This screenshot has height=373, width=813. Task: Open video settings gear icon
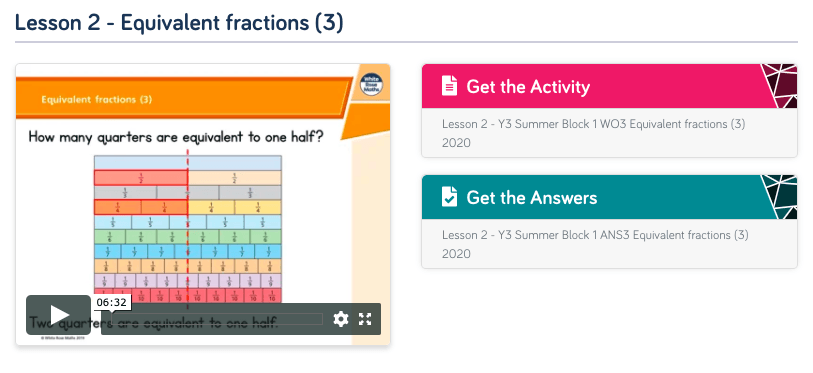click(x=341, y=319)
